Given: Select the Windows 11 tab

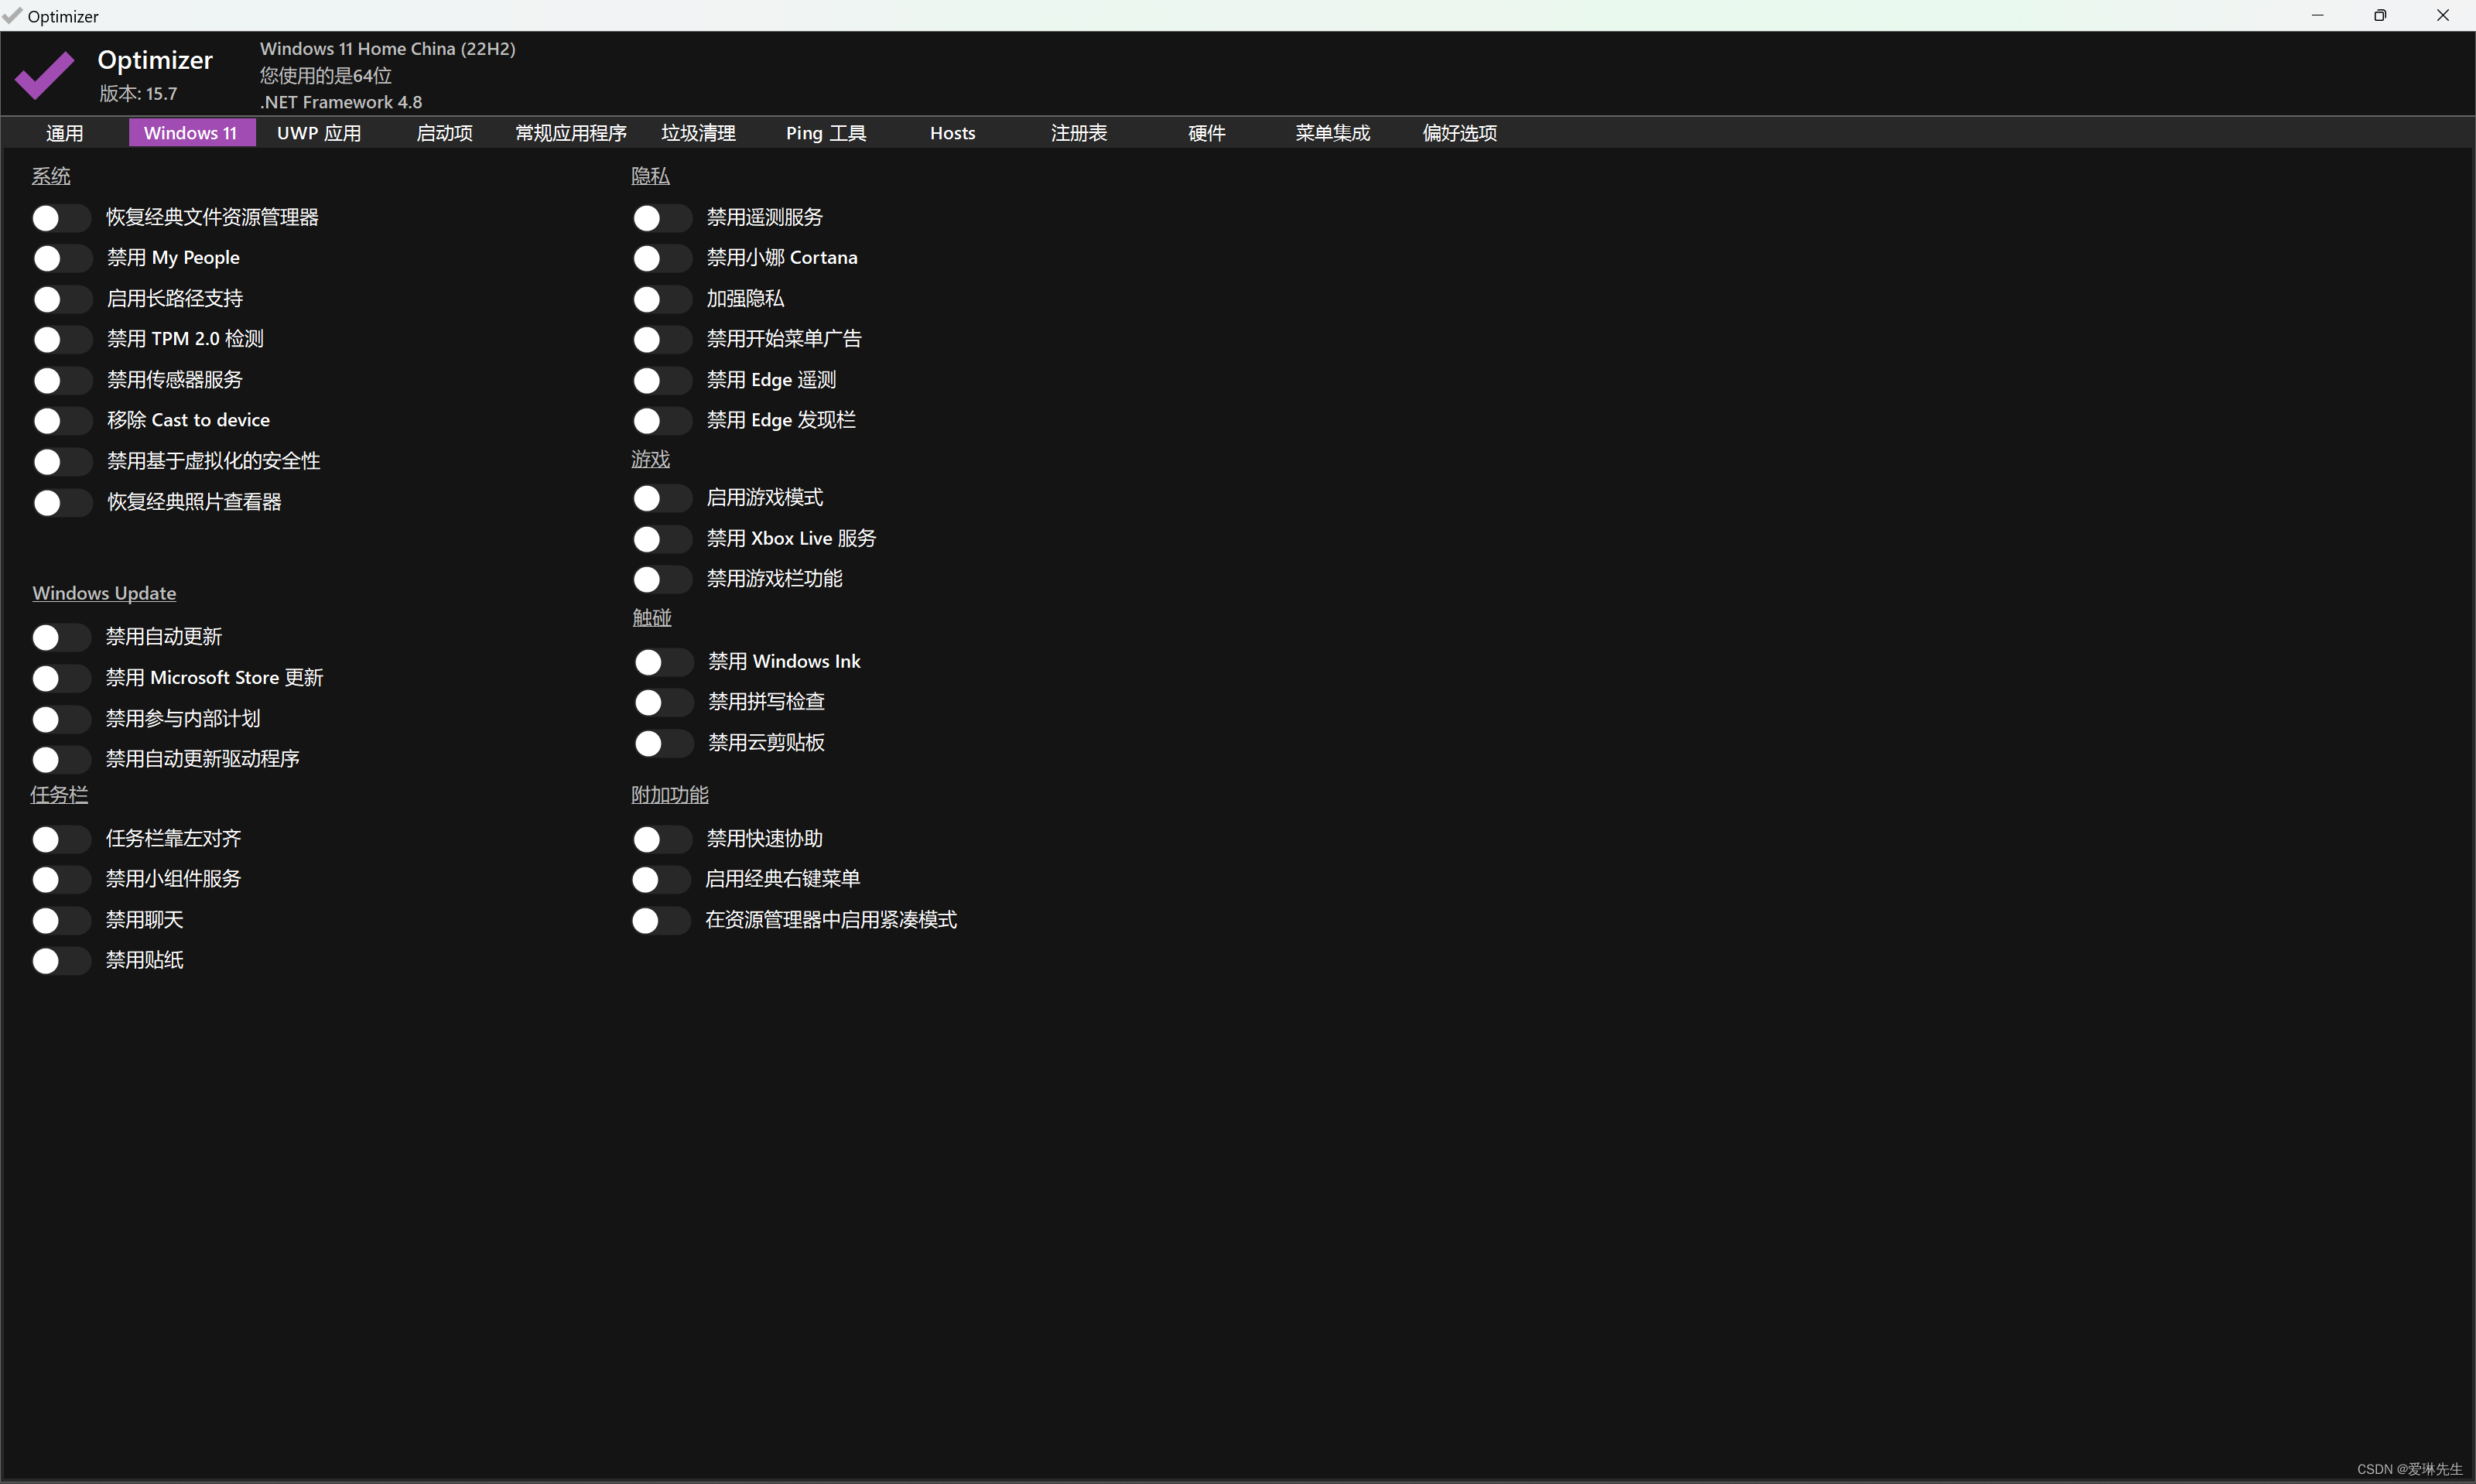Looking at the screenshot, I should click(191, 133).
